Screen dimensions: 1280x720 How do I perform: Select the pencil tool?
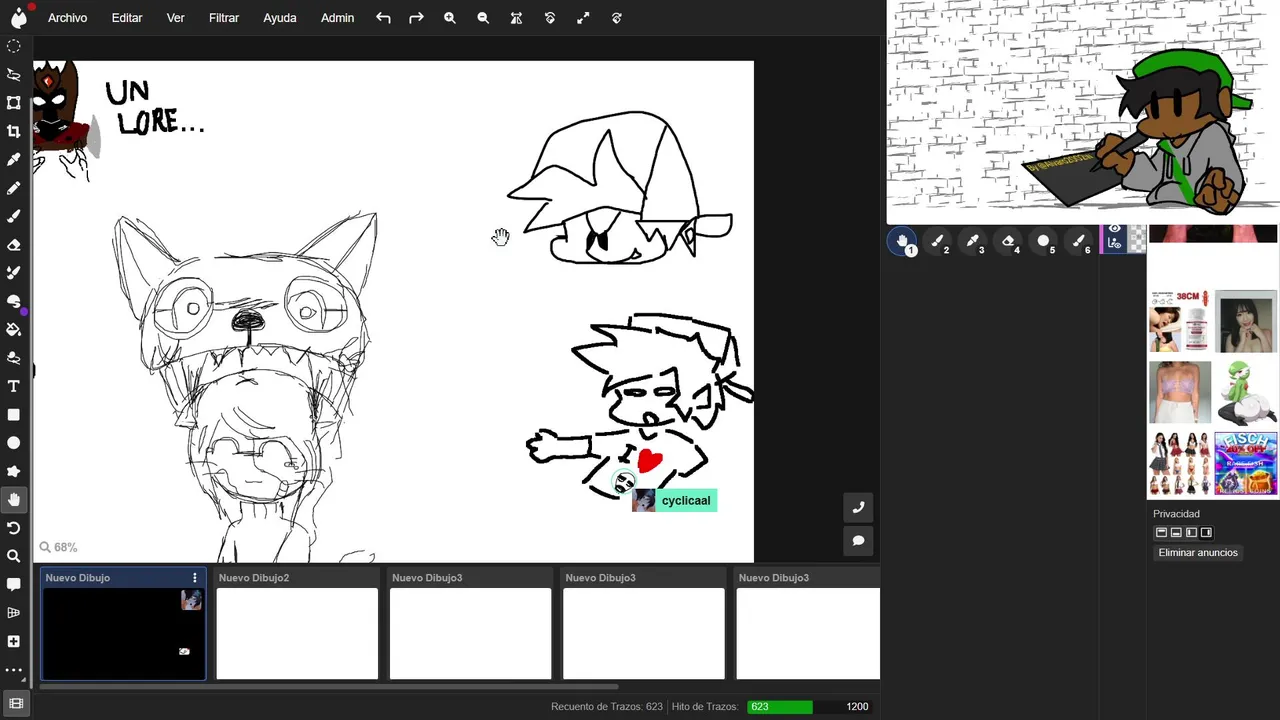(14, 188)
